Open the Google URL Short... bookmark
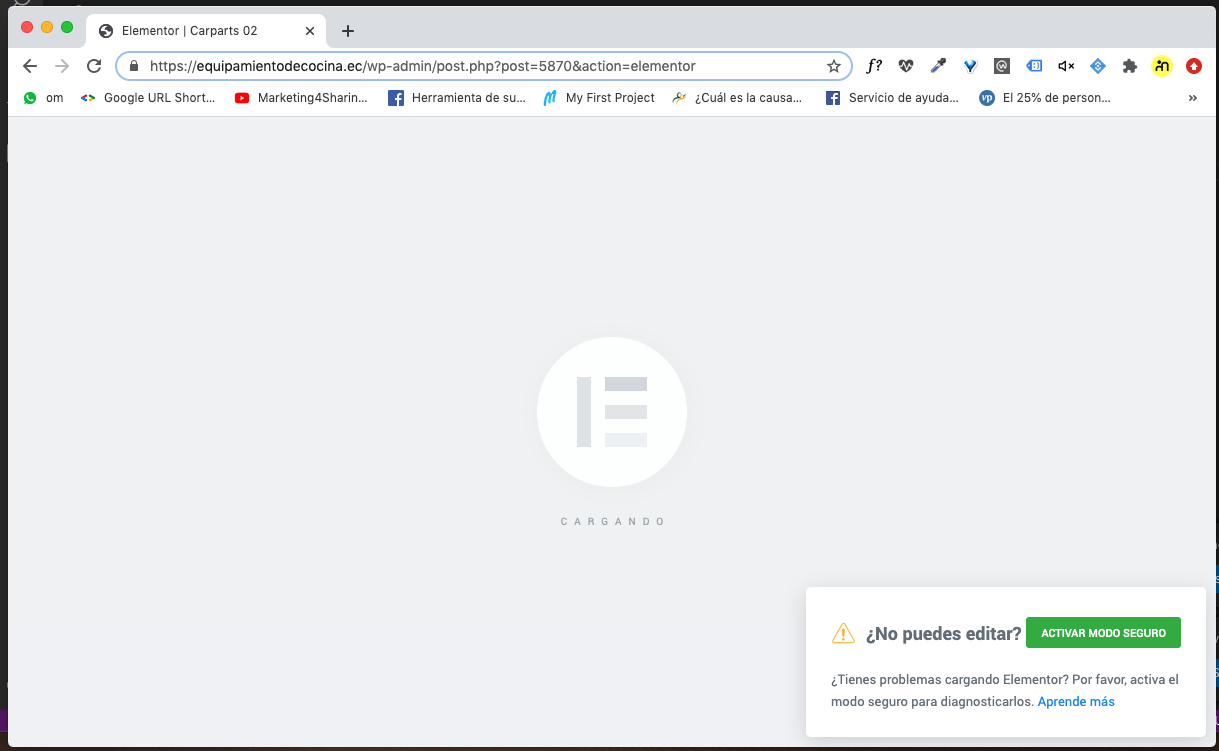 click(148, 98)
